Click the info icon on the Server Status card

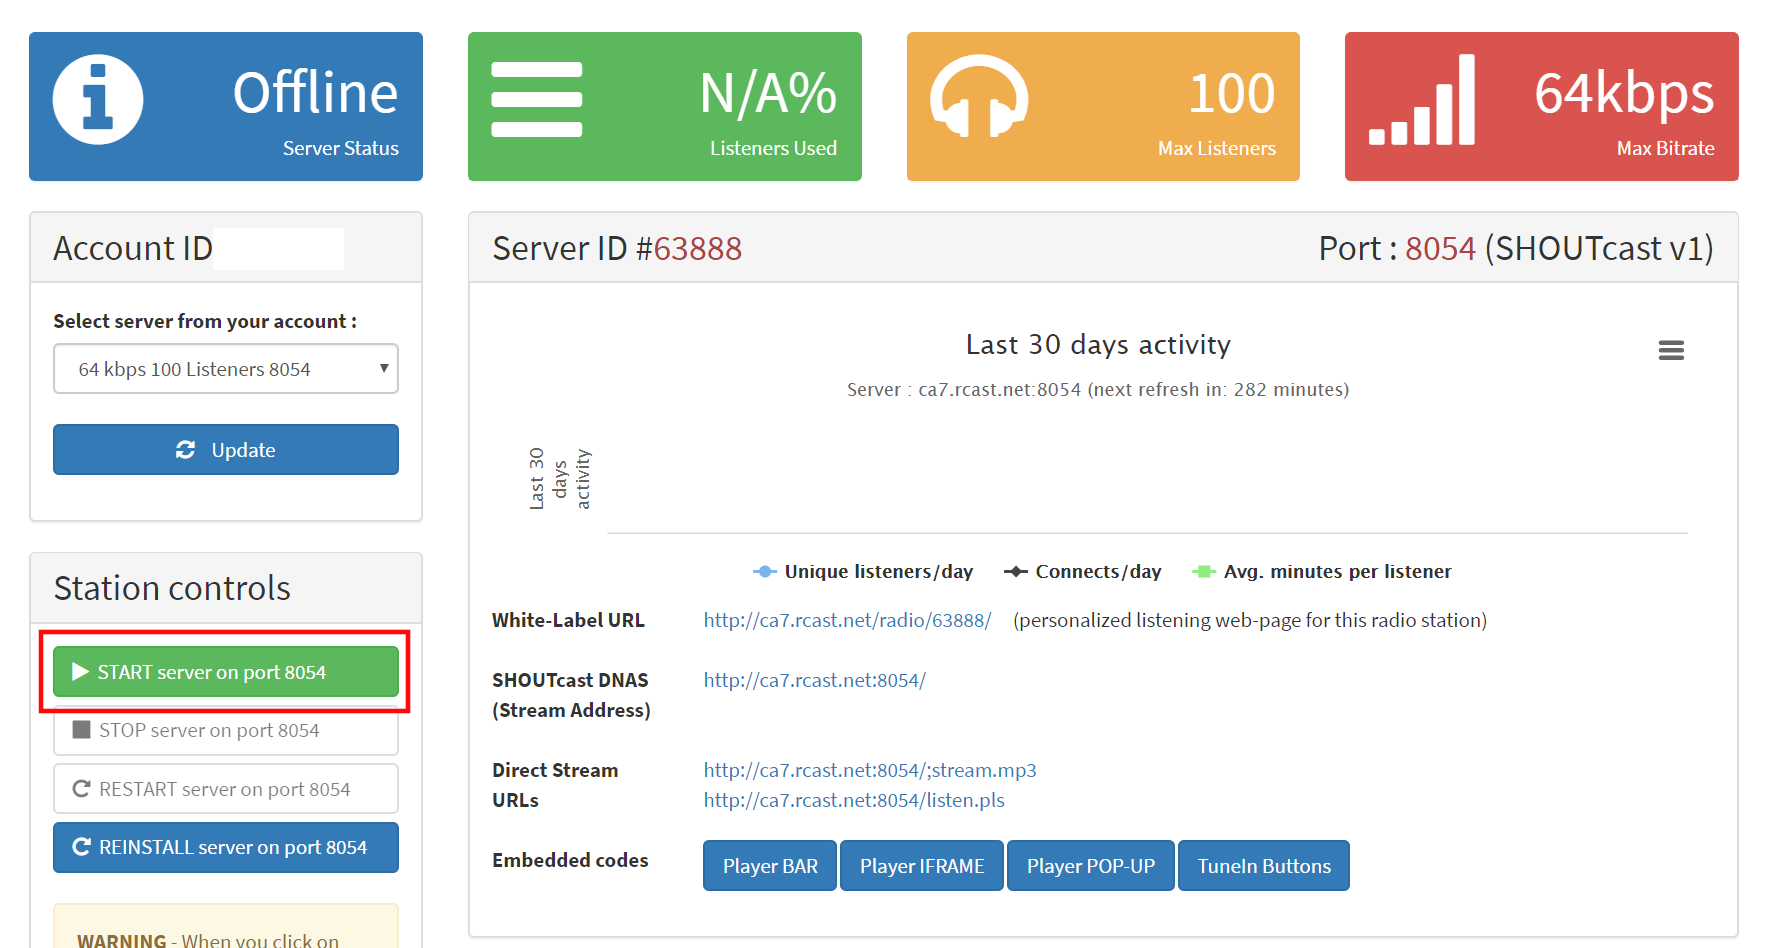(98, 97)
